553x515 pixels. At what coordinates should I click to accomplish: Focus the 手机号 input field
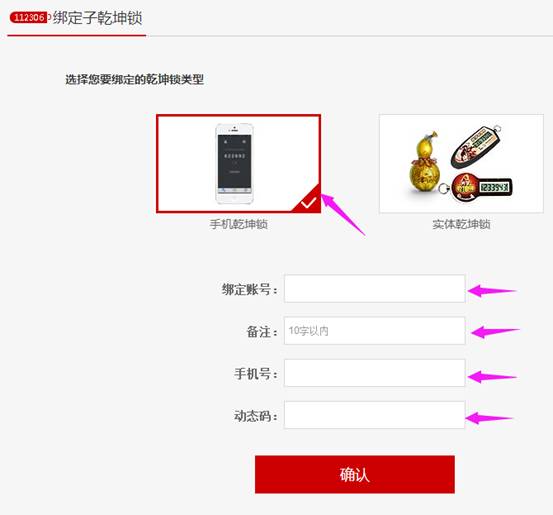(375, 373)
